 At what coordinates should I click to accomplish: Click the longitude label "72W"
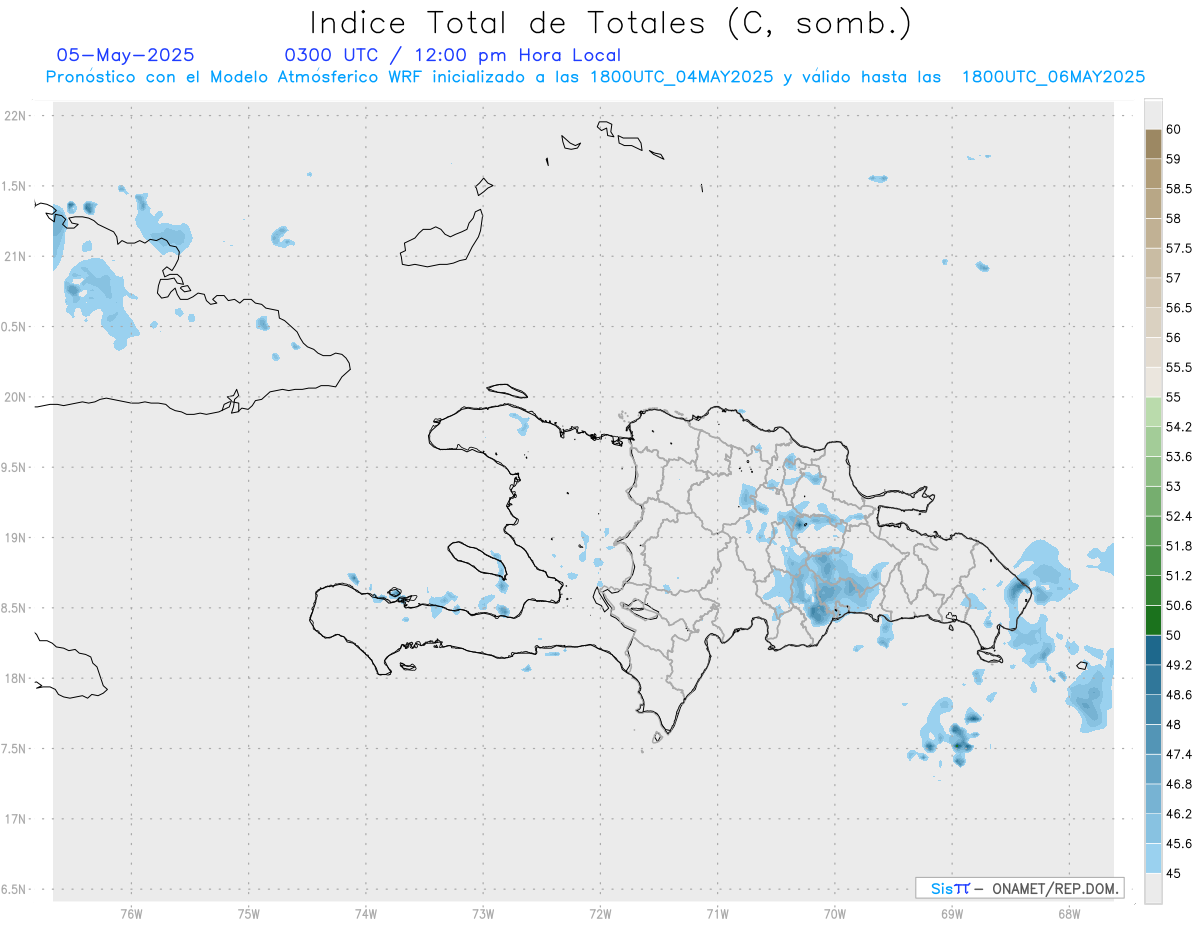pyautogui.click(x=600, y=913)
